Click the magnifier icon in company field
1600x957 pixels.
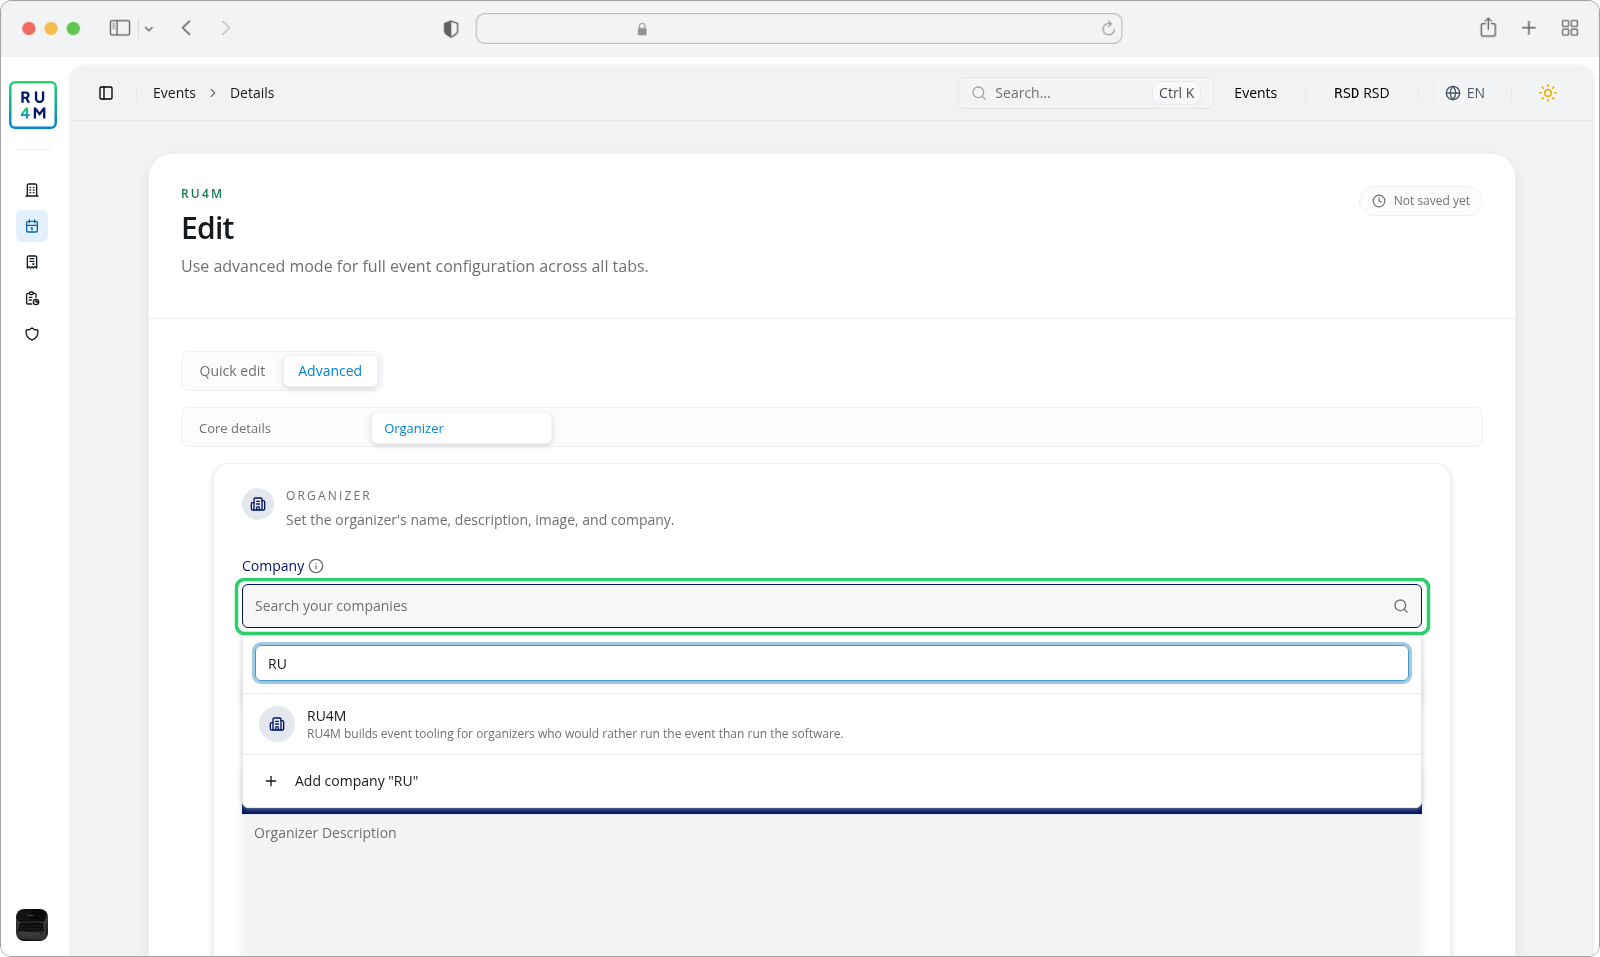(x=1401, y=606)
